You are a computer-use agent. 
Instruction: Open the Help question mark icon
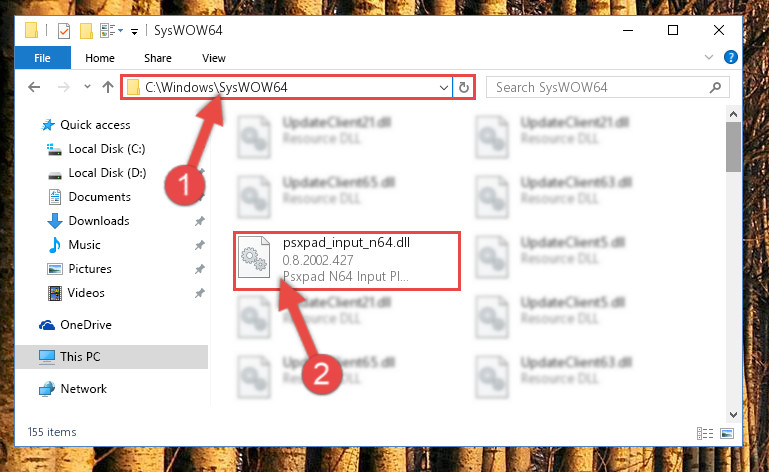[x=731, y=57]
